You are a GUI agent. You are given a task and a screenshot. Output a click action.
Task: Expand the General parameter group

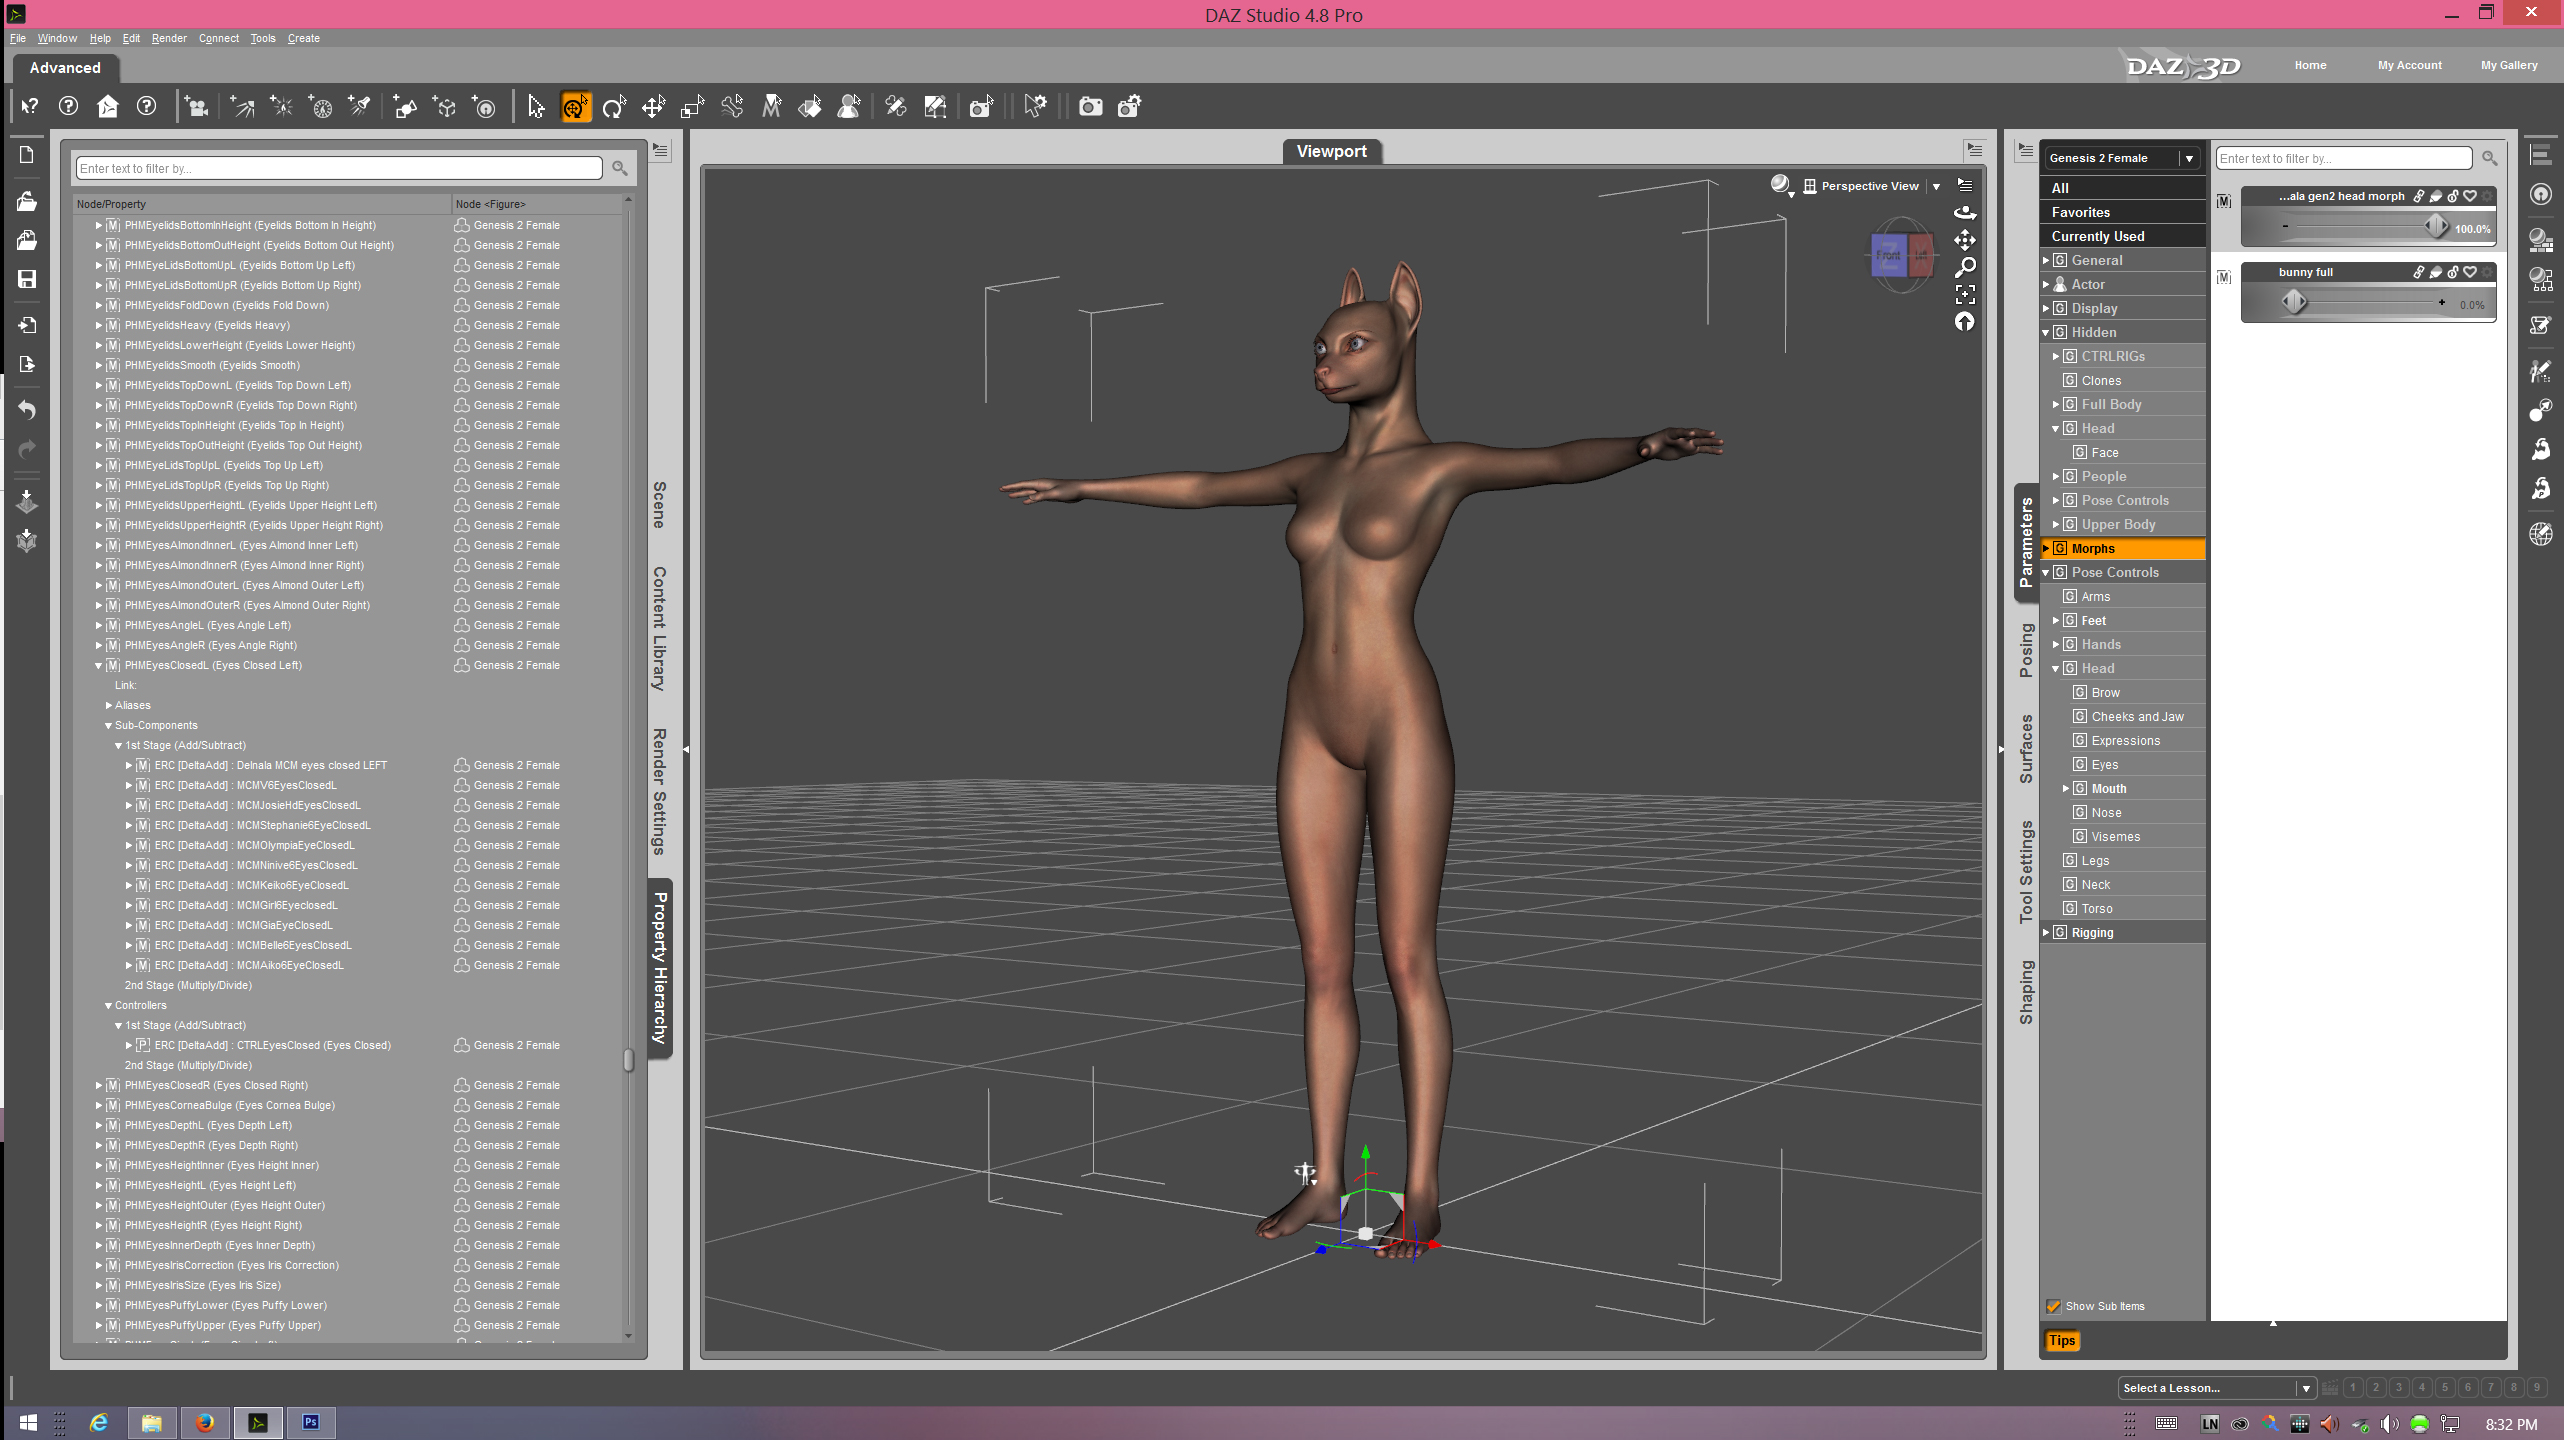(2046, 260)
